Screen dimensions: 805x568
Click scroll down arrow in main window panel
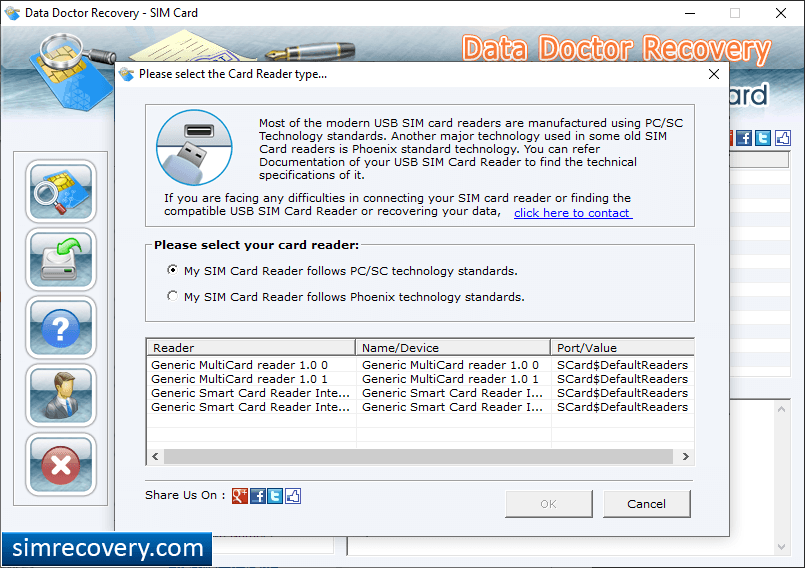coord(781,547)
